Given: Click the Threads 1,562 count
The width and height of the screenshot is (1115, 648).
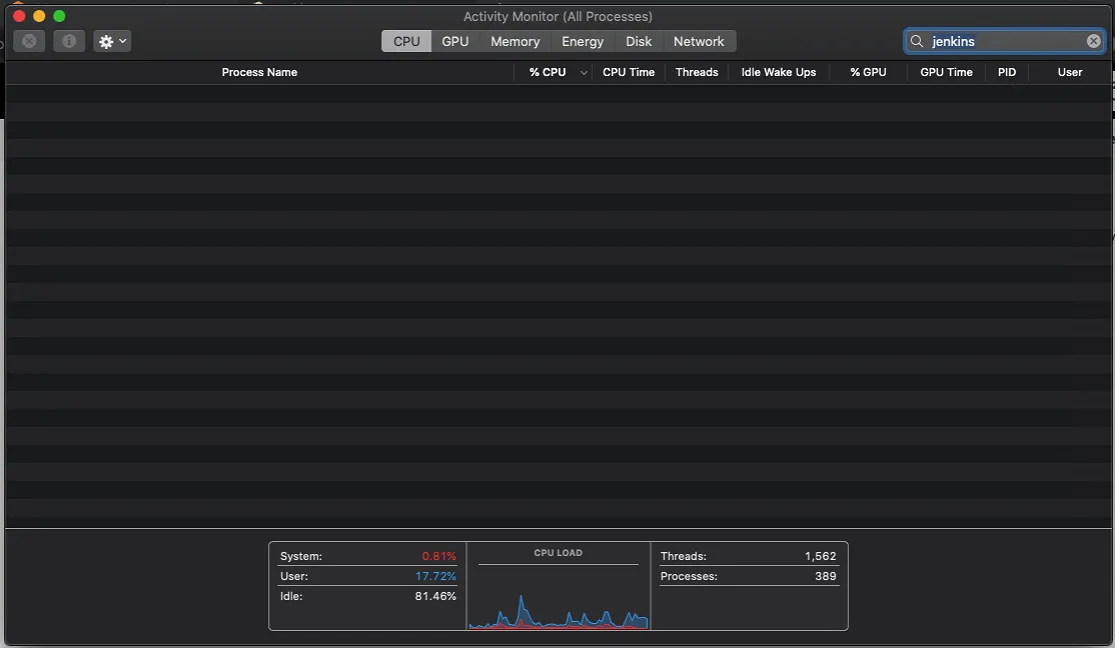Looking at the screenshot, I should (820, 556).
